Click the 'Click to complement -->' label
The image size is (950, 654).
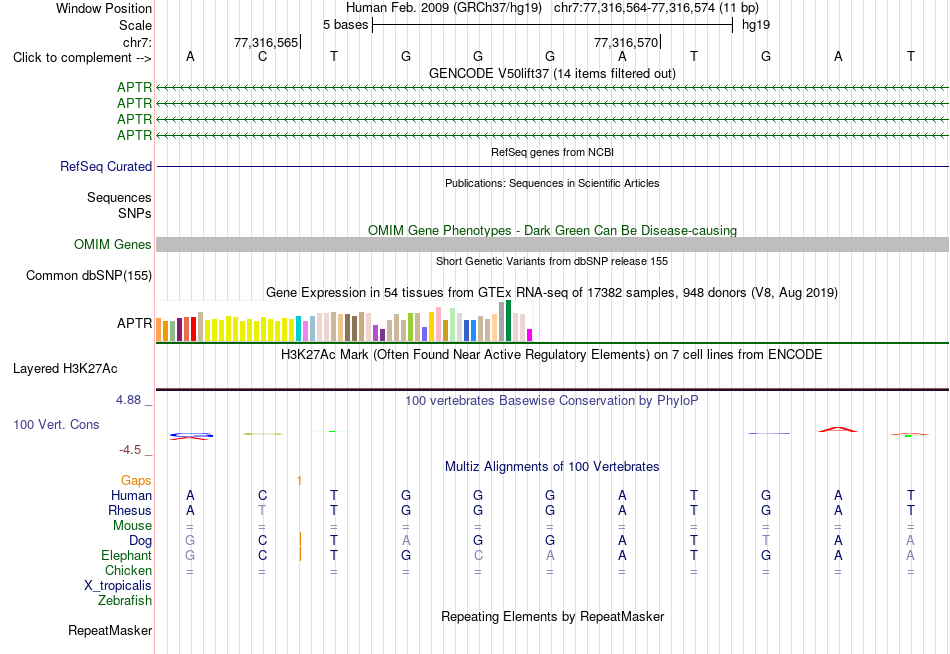82,58
